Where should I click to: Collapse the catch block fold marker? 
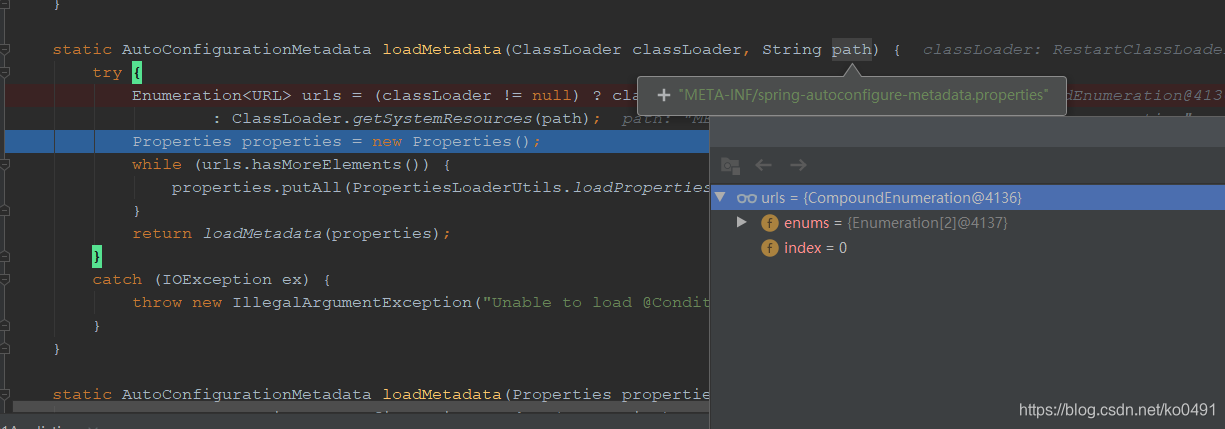(6, 279)
